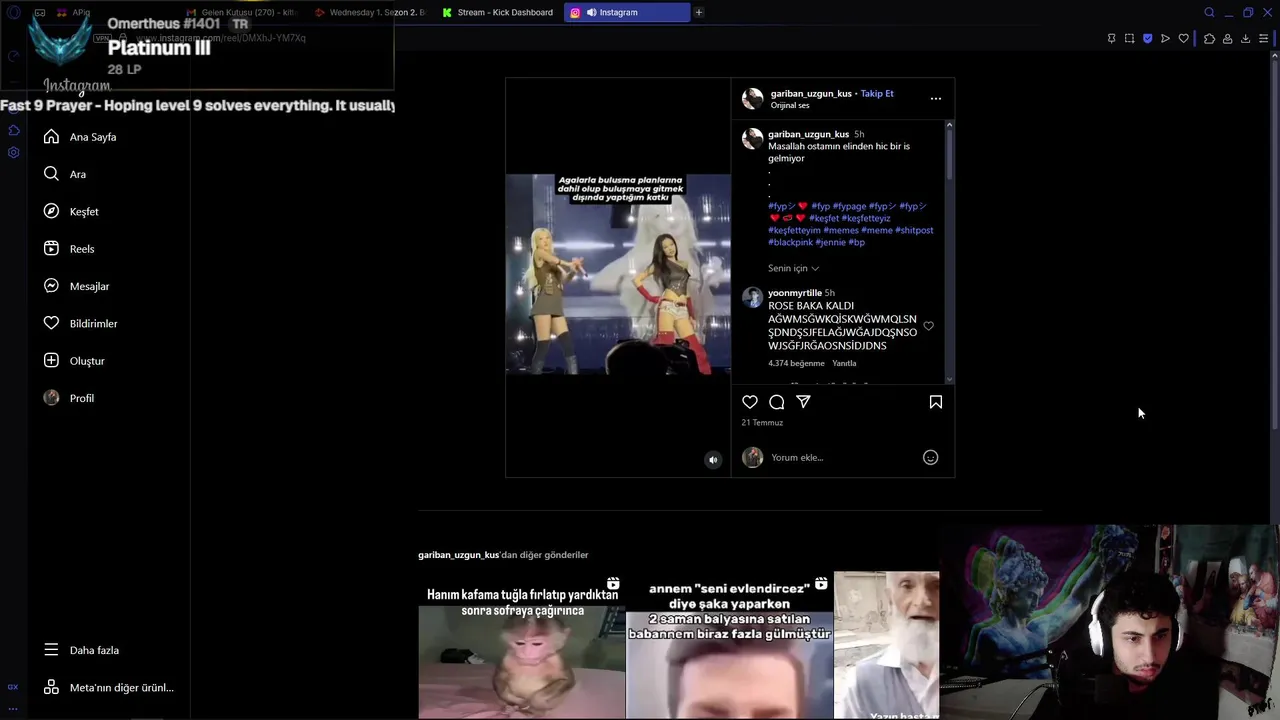The height and width of the screenshot is (720, 1280).
Task: Switch to Stream - Kick Dashboard tab
Action: pos(497,12)
